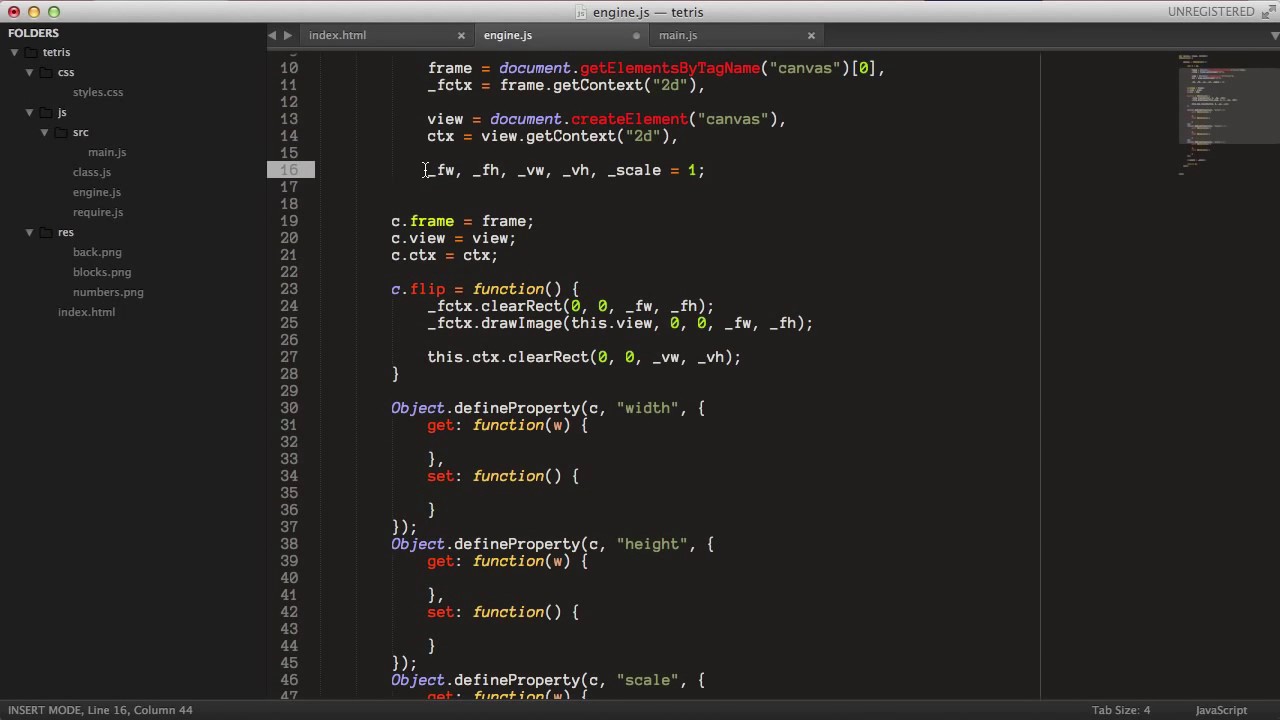Click the INSERT MODE status text
1280x720 pixels.
(45, 710)
